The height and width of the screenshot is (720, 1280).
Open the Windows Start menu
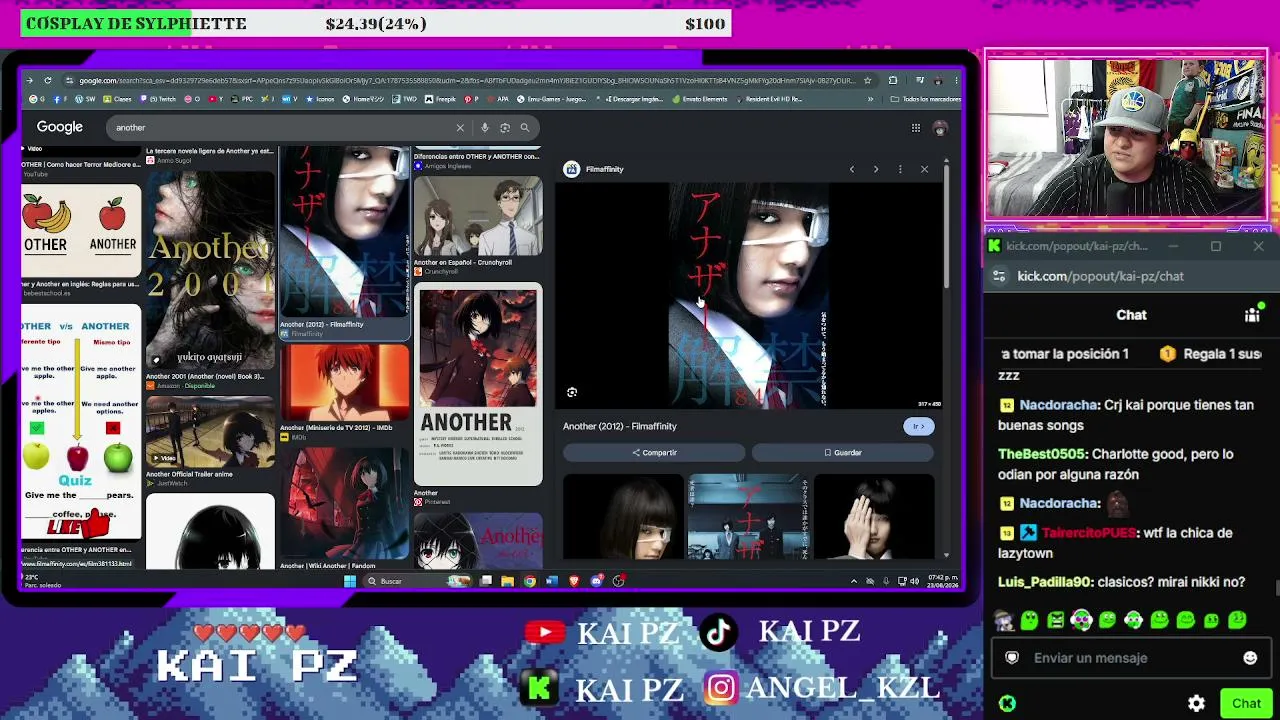(350, 581)
